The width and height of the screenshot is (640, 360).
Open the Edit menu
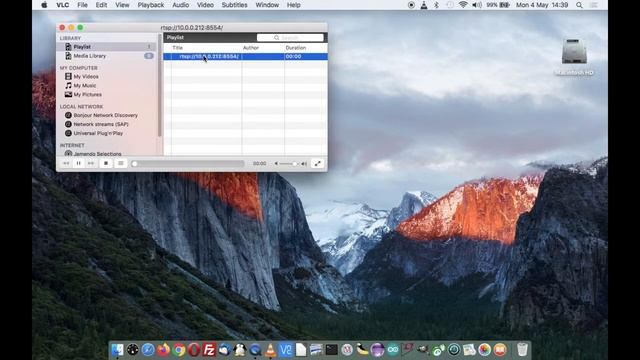pos(101,5)
